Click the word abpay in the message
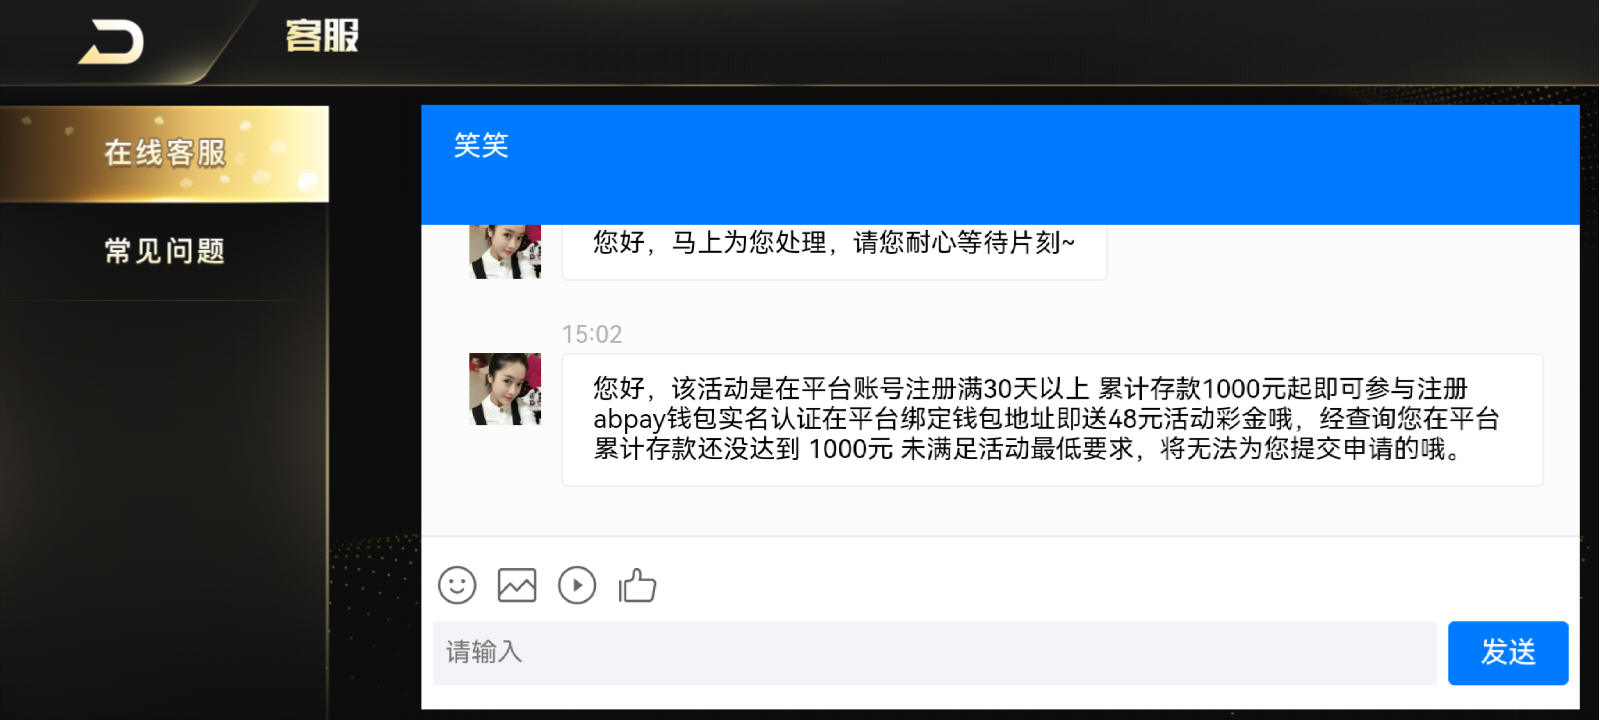Screen dimensions: 1600x720 [x=629, y=420]
